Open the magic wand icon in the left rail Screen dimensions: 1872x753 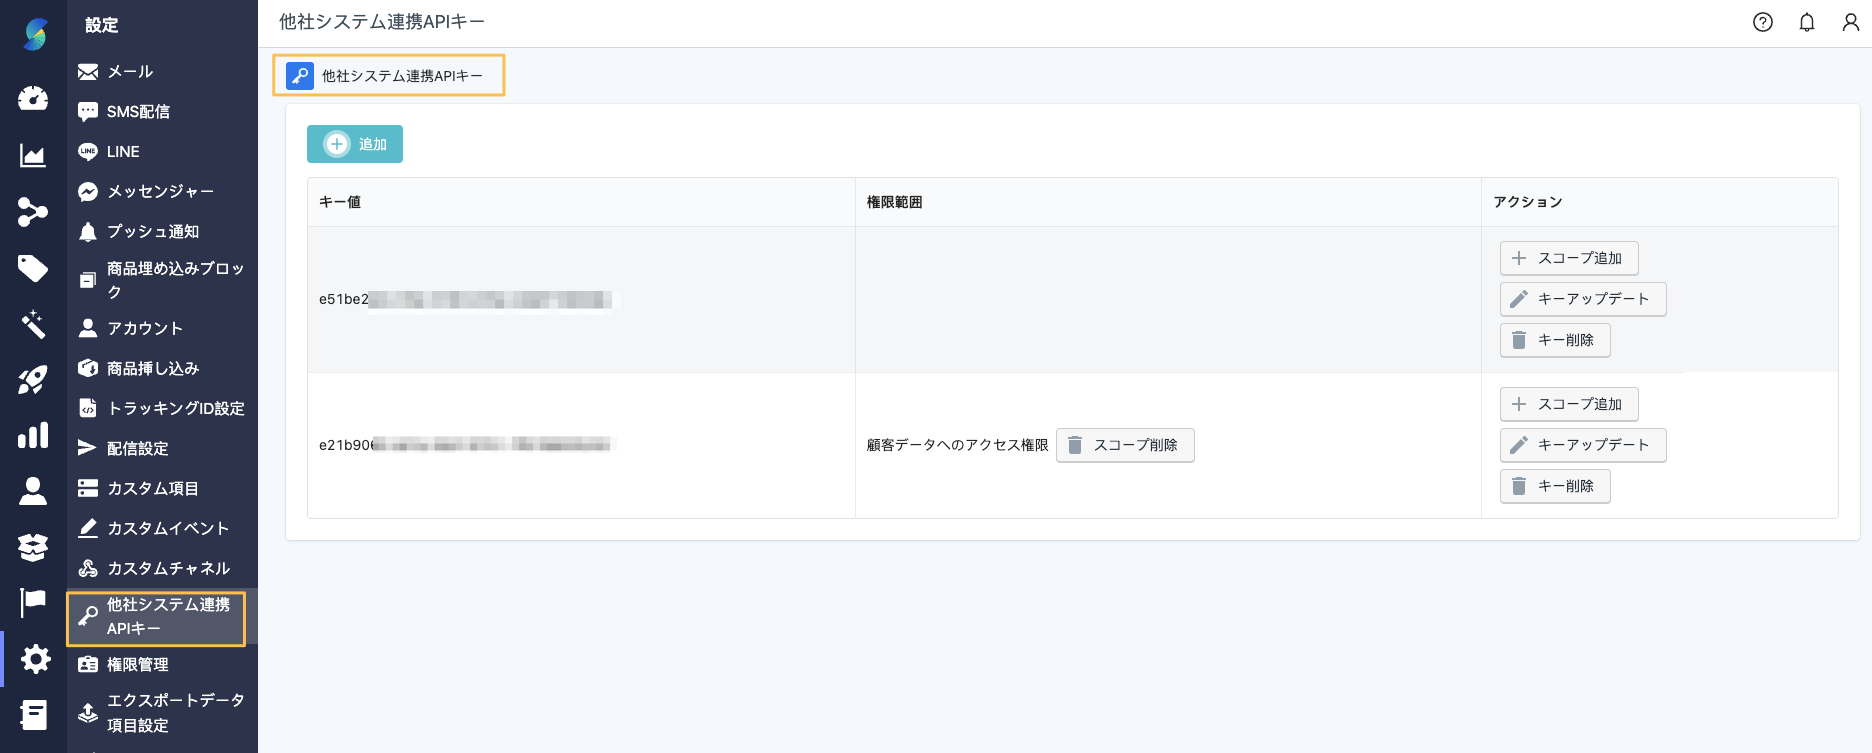point(33,324)
